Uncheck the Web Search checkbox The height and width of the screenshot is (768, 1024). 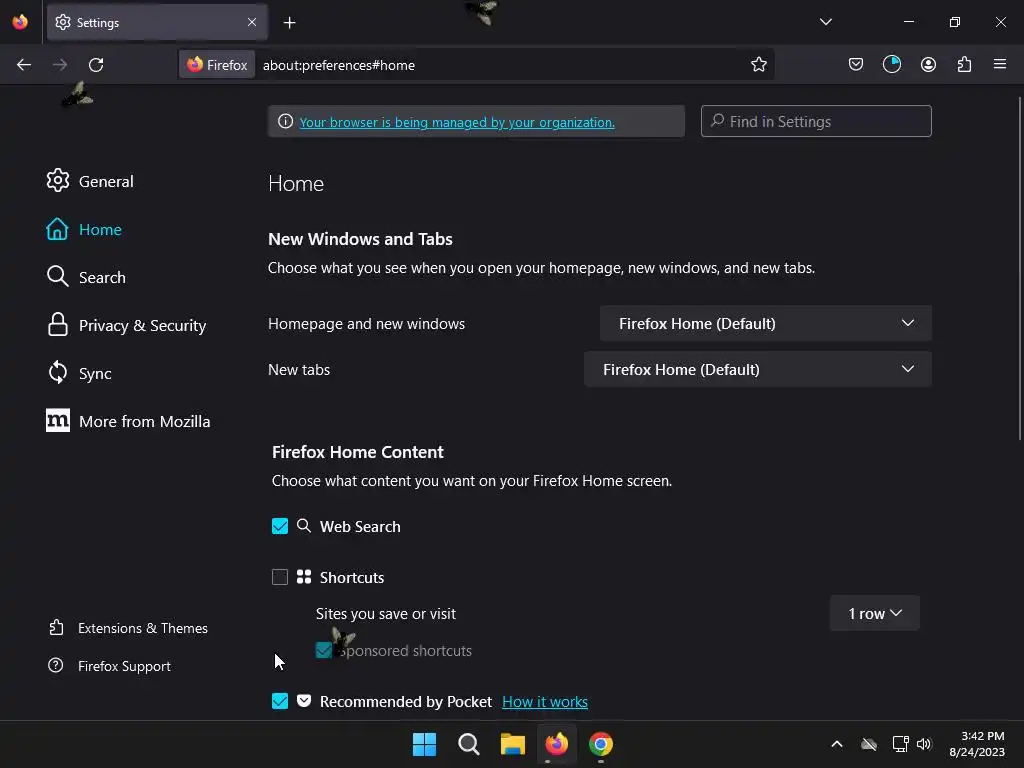(280, 526)
